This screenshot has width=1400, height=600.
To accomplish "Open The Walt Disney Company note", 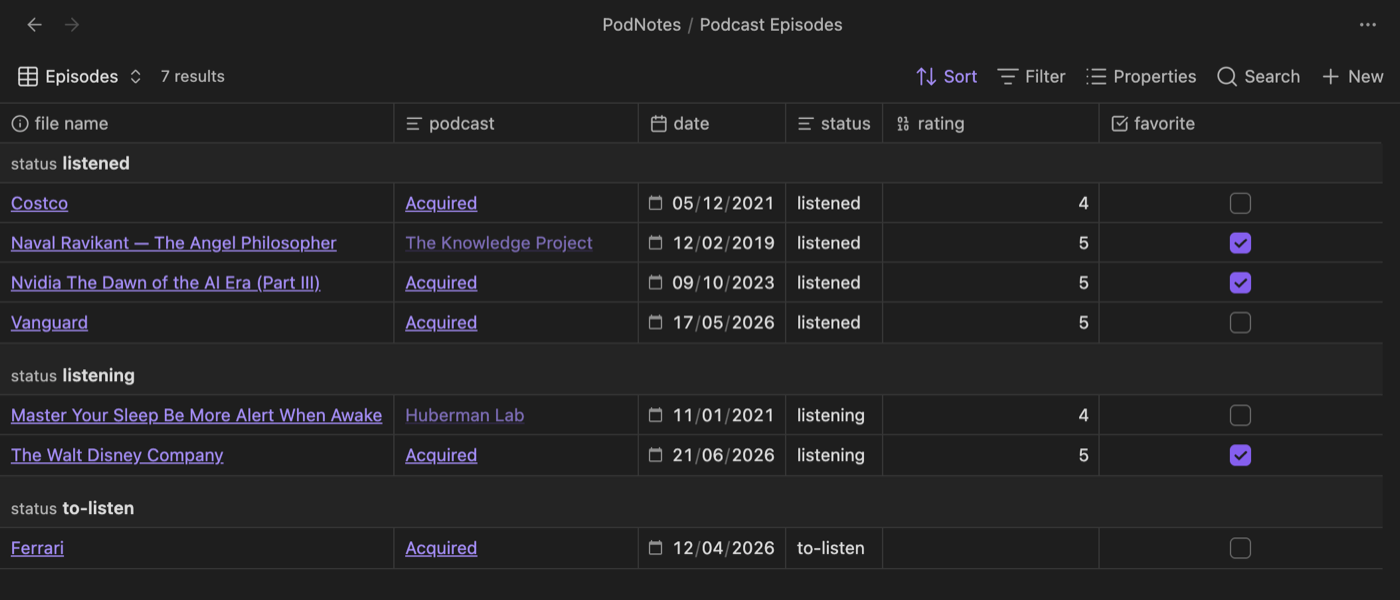I will pos(117,455).
